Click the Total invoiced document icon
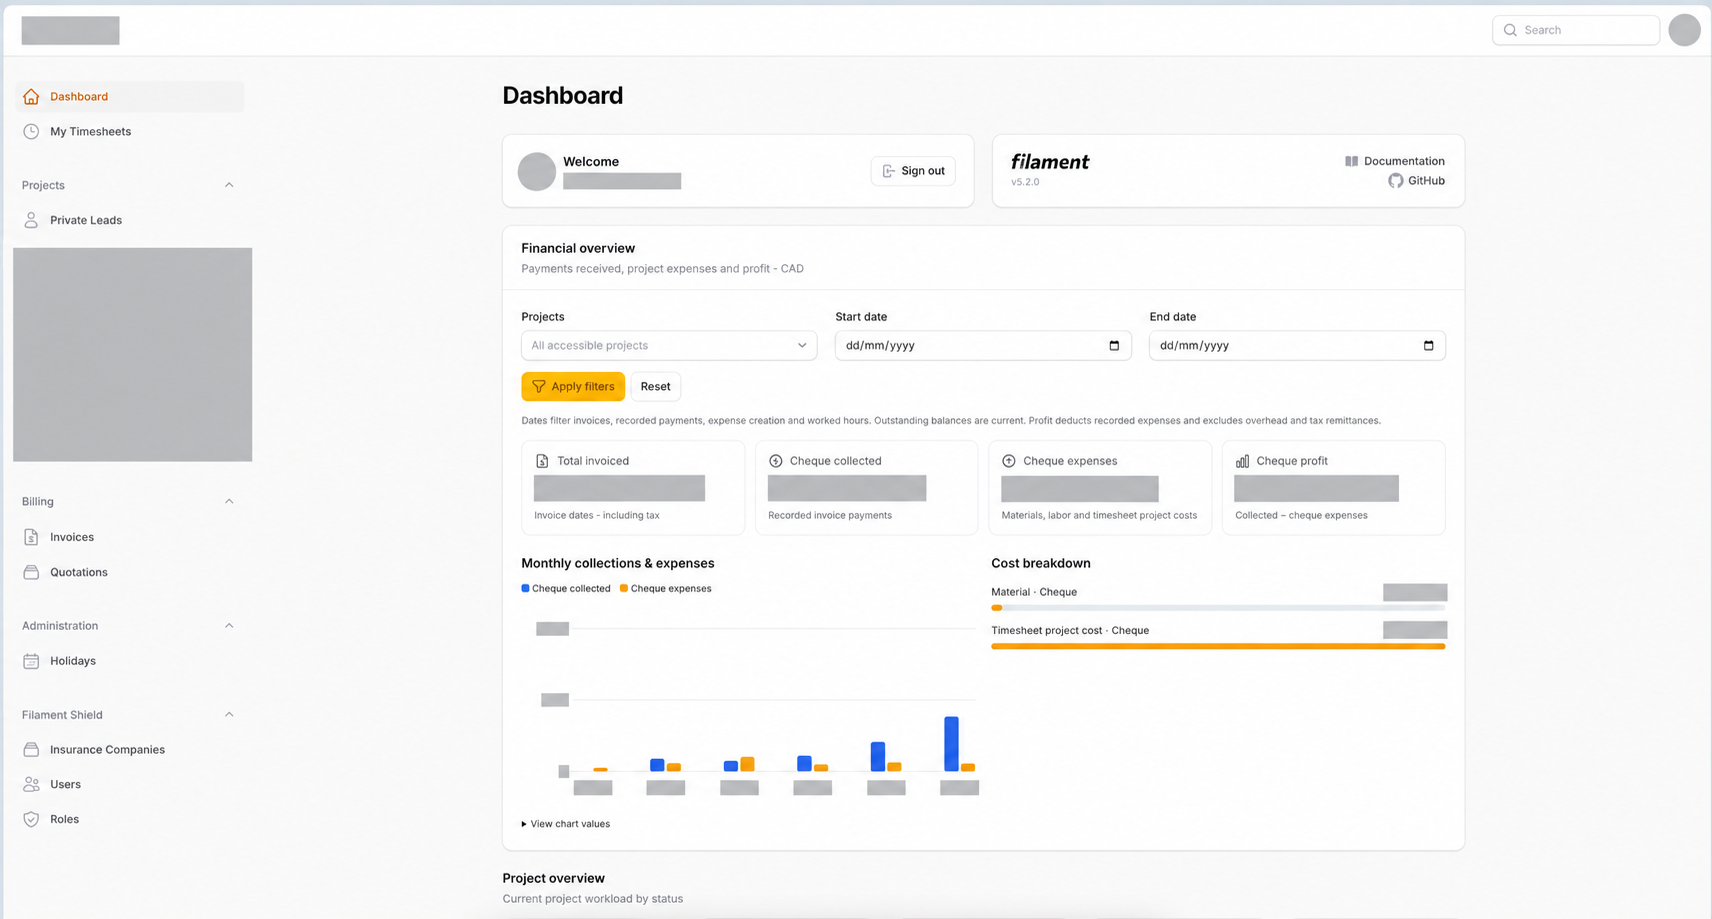The image size is (1712, 919). point(542,461)
